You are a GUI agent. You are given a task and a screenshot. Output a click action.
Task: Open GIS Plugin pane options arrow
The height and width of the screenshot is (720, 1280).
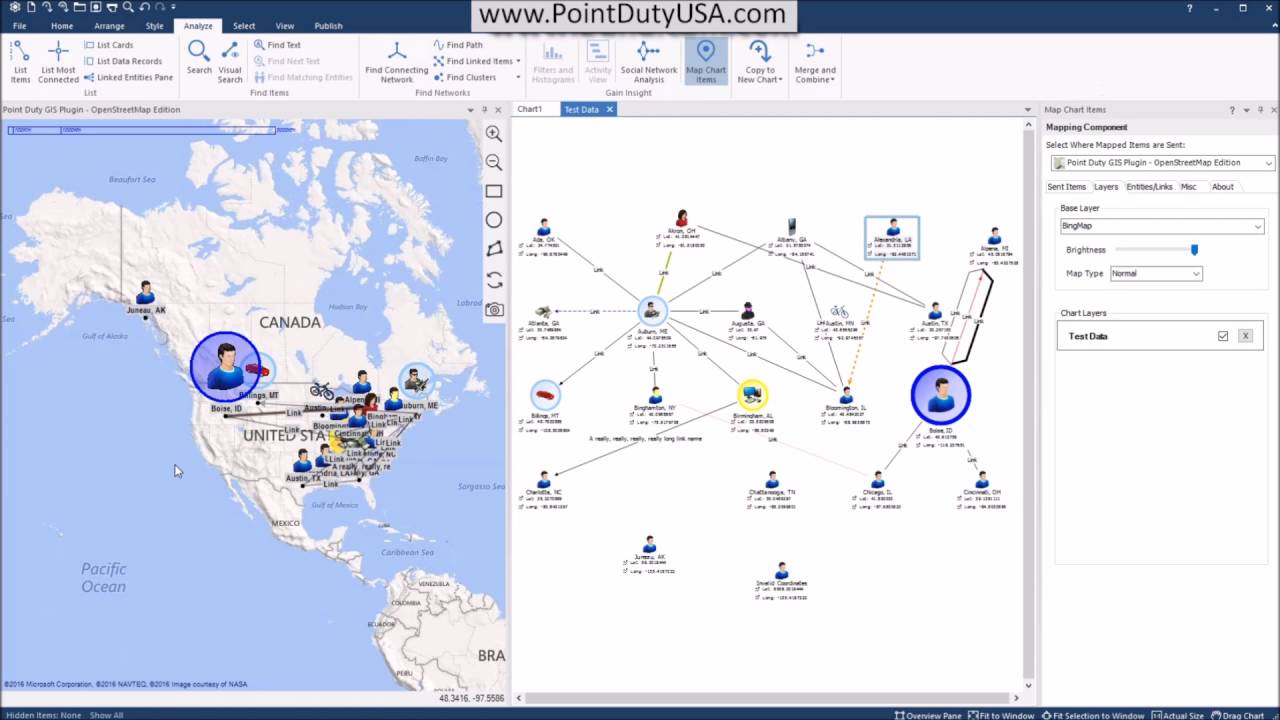pos(470,110)
